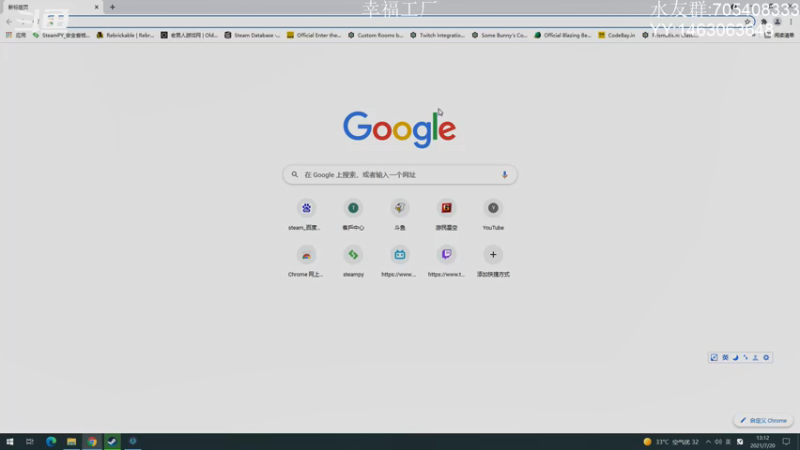Open the 游民星空 shortcut tile

pos(446,214)
